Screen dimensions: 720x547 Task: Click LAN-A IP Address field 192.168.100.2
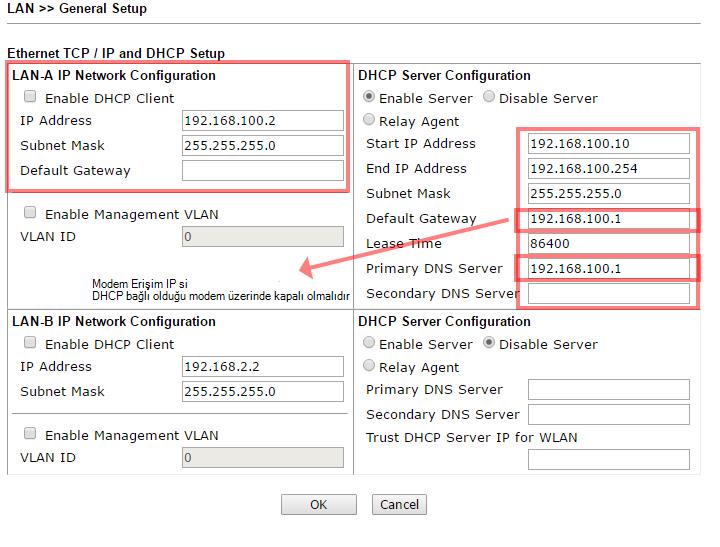(x=263, y=120)
